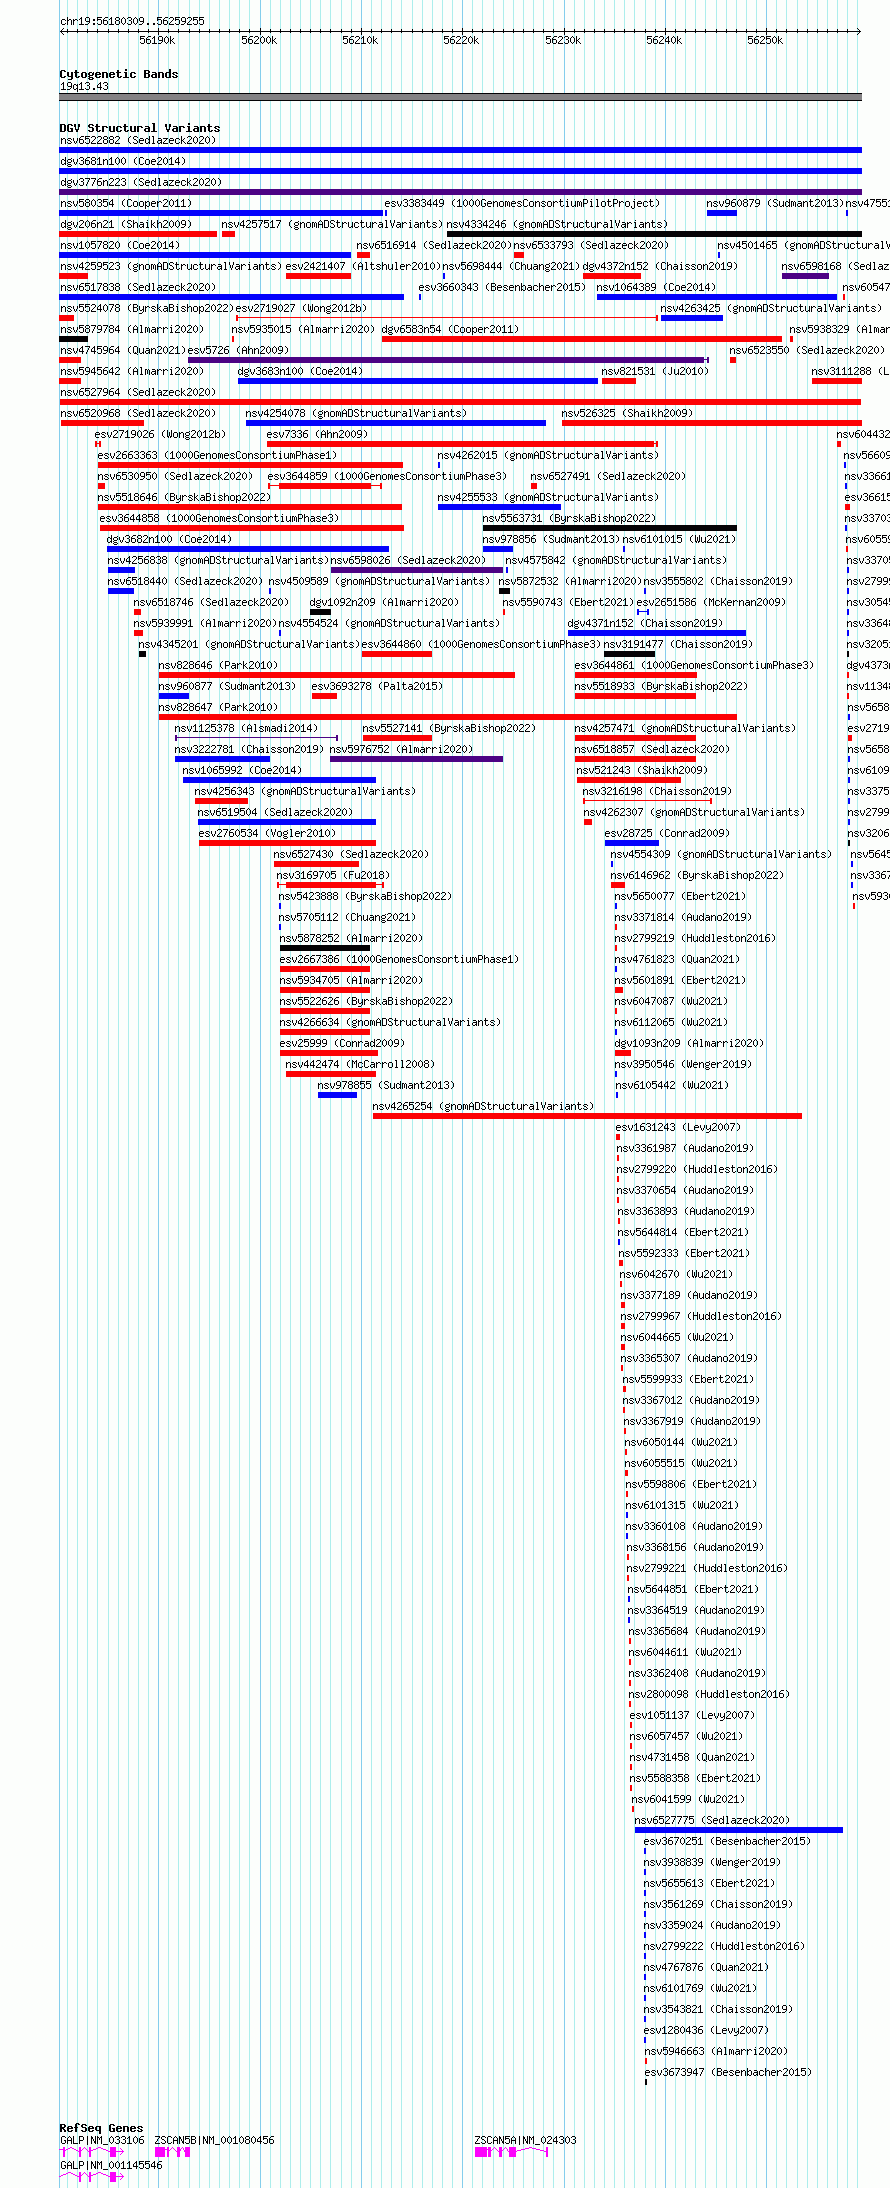Click esv3660343 (Besenbacher2015) label

click(502, 287)
